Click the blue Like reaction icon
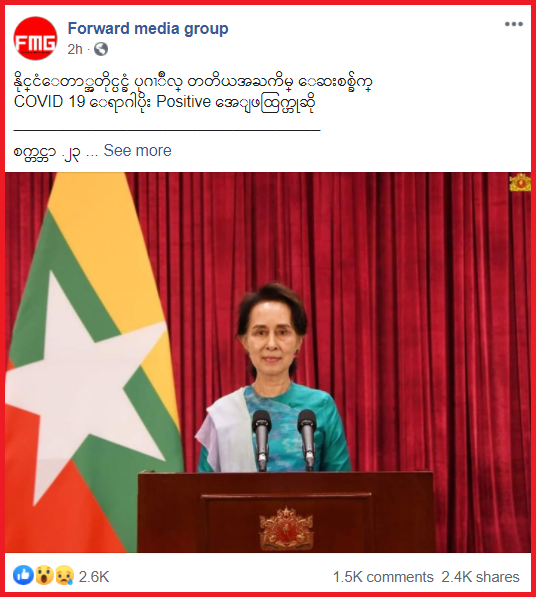537x599 pixels. pyautogui.click(x=23, y=575)
